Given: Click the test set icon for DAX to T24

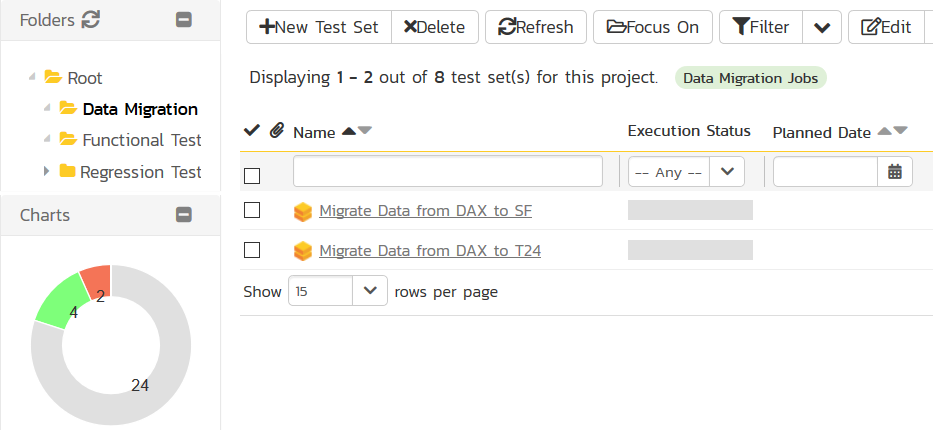Looking at the screenshot, I should click(303, 250).
